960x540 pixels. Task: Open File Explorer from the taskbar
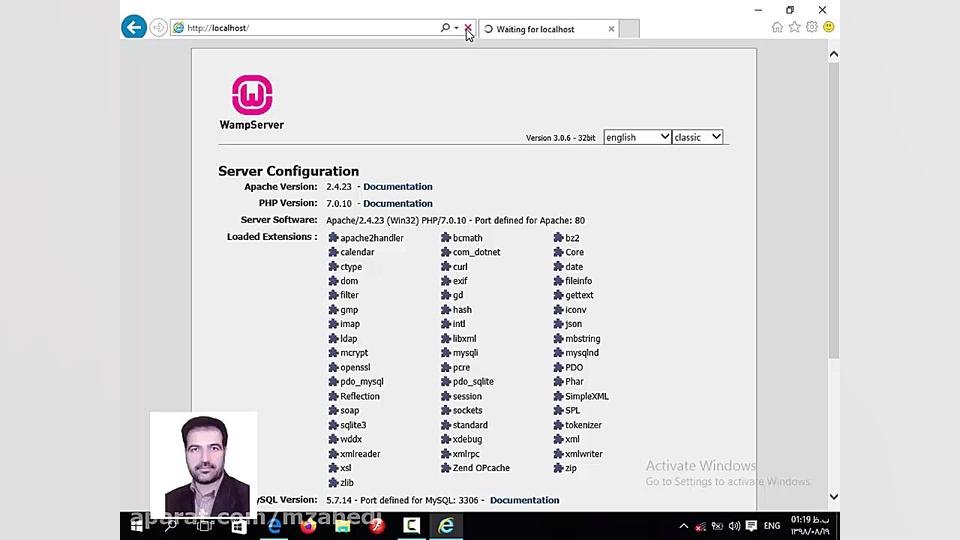tap(342, 526)
